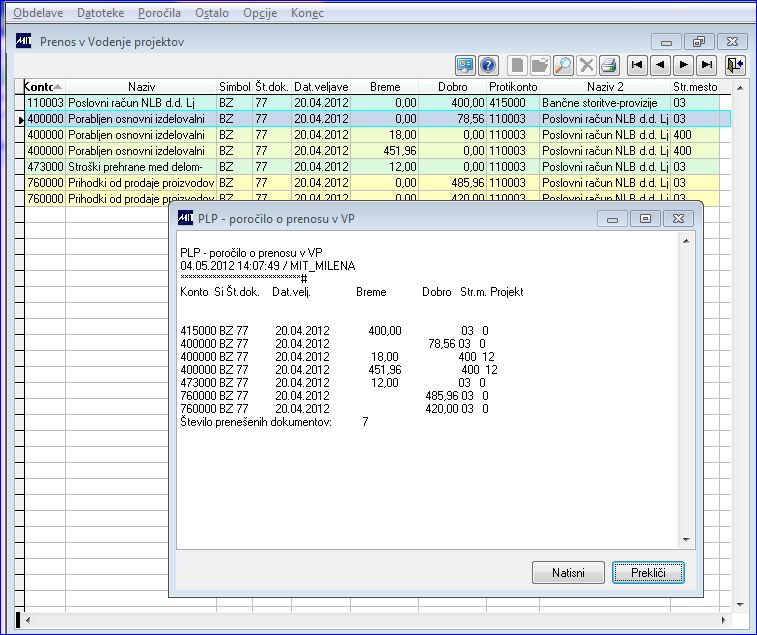Viewport: 757px width, 635px height.
Task: Select the row with konto 473000
Action: point(44,166)
